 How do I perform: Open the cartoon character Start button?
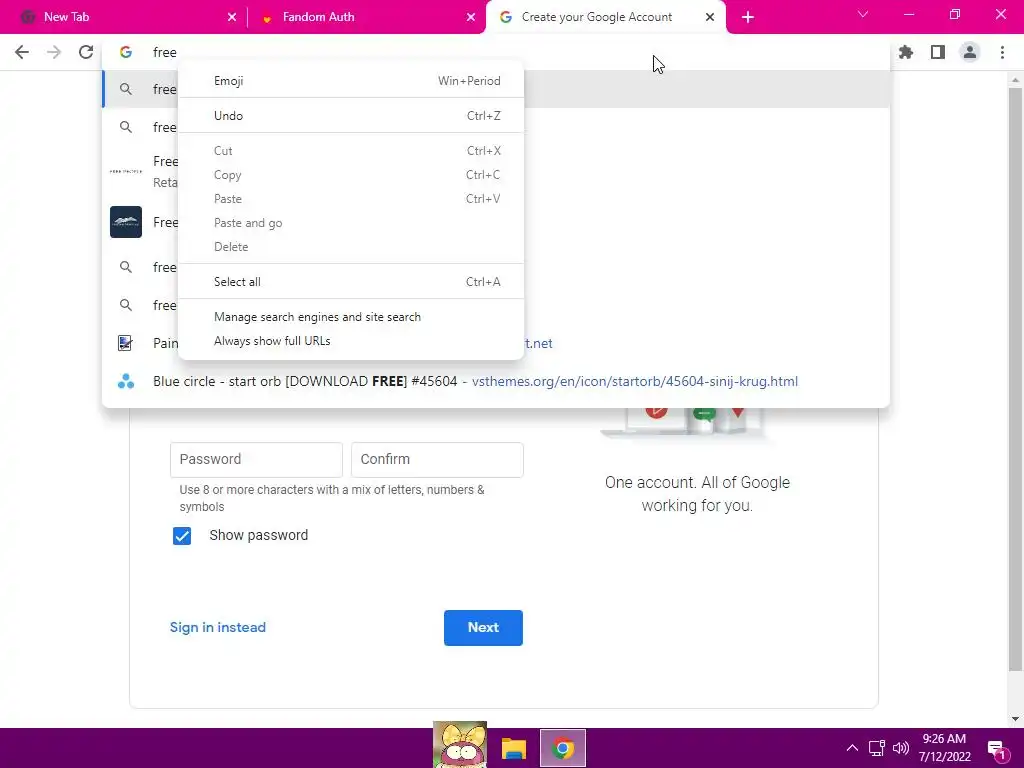click(x=460, y=744)
